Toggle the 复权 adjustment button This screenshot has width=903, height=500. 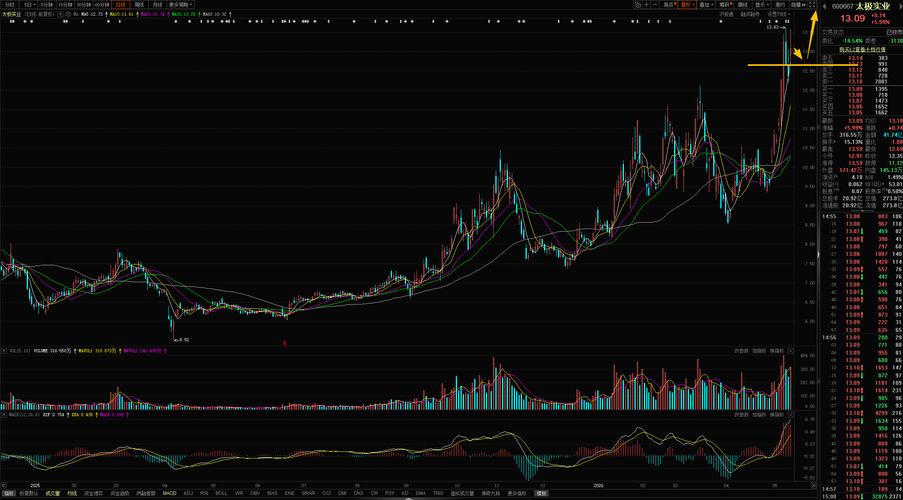(x=687, y=5)
